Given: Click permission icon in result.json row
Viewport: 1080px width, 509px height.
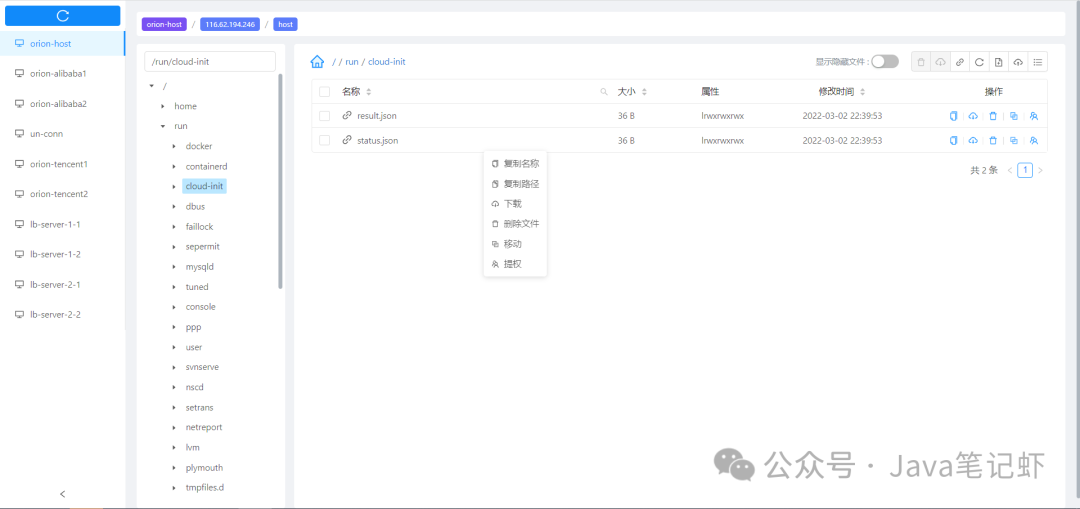Looking at the screenshot, I should tap(1033, 116).
